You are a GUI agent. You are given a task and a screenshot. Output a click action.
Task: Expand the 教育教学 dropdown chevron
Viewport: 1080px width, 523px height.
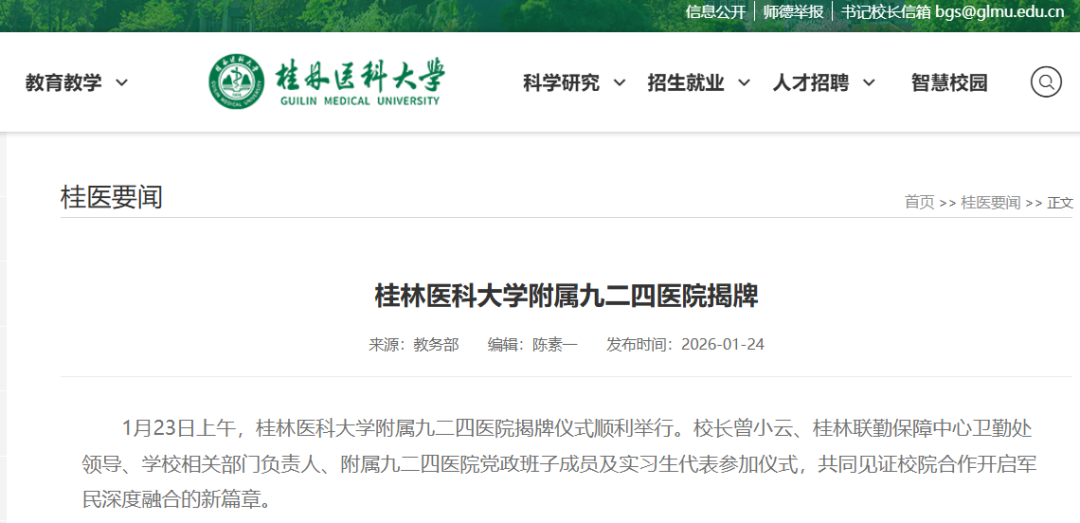click(x=122, y=83)
